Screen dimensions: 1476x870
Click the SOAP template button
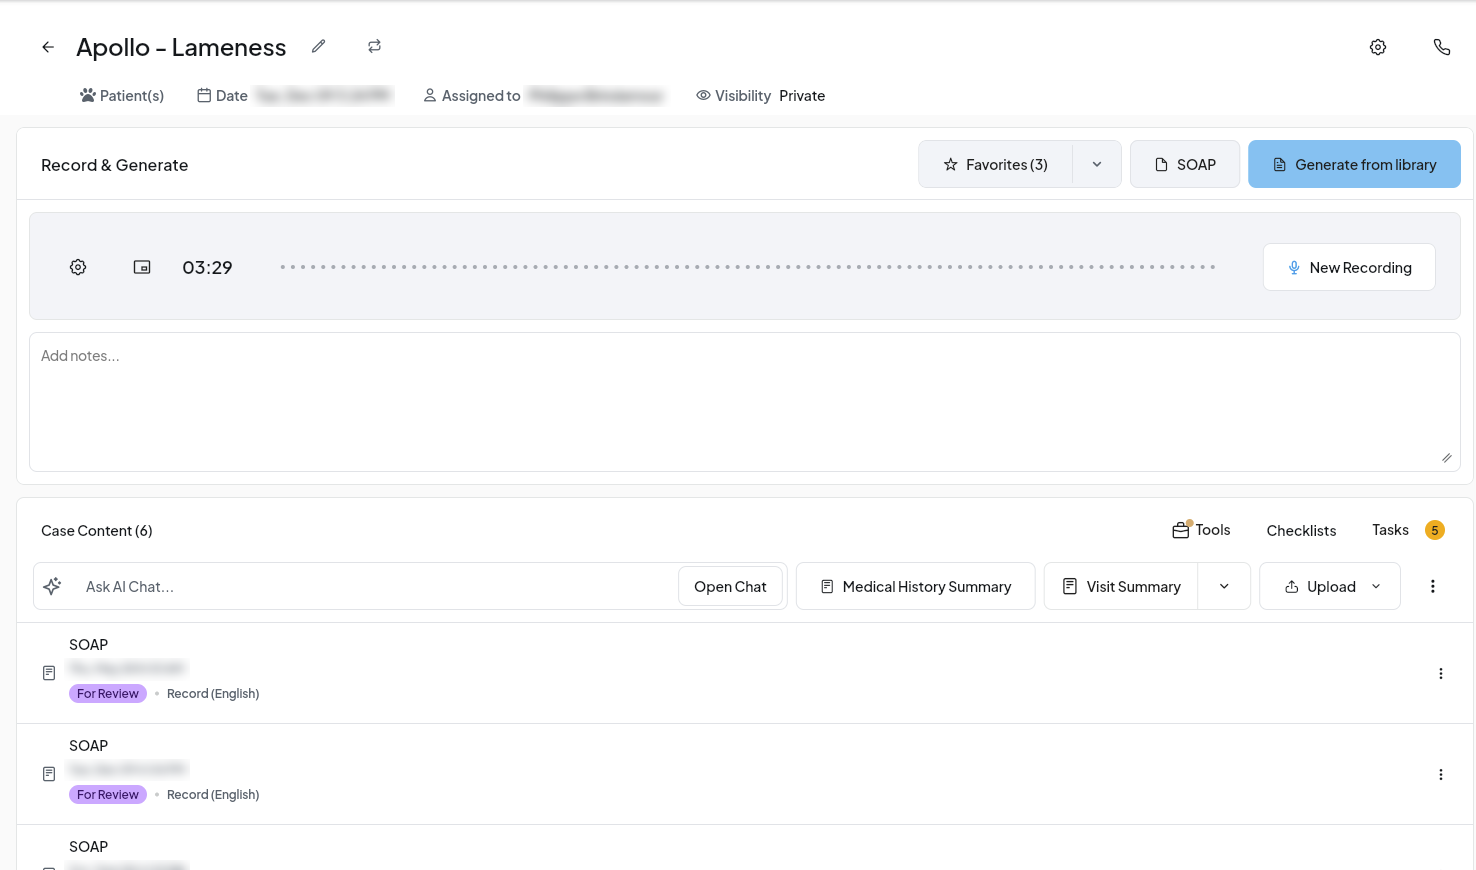[1185, 164]
